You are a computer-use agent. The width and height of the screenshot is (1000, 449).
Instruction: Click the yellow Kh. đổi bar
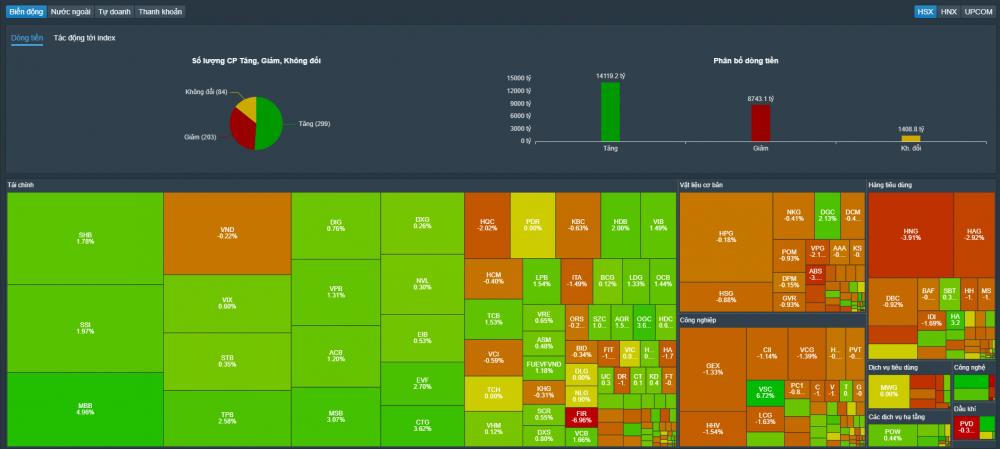[911, 138]
